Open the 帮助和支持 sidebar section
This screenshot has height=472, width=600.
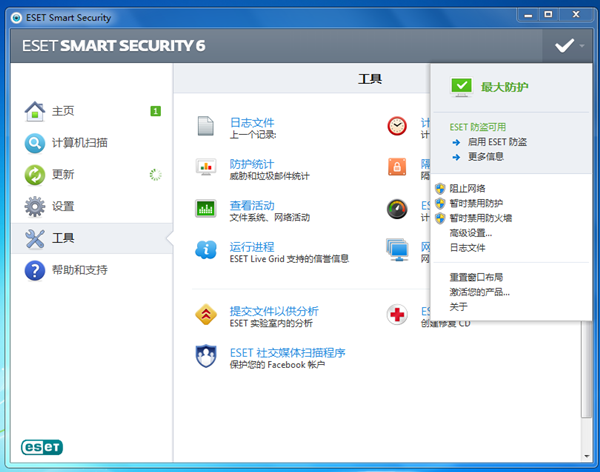[79, 270]
